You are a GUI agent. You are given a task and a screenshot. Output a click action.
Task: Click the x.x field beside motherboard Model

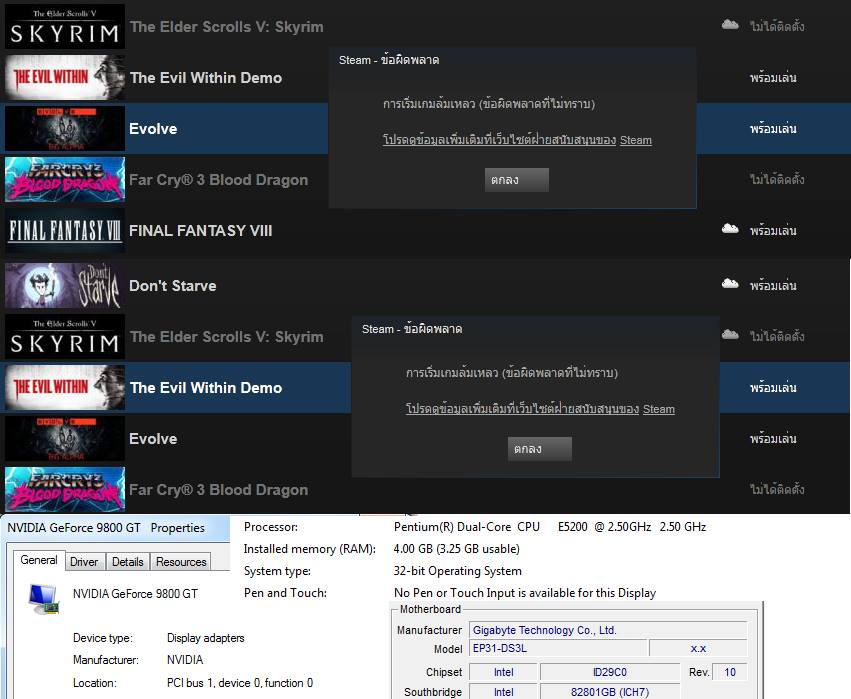point(698,649)
